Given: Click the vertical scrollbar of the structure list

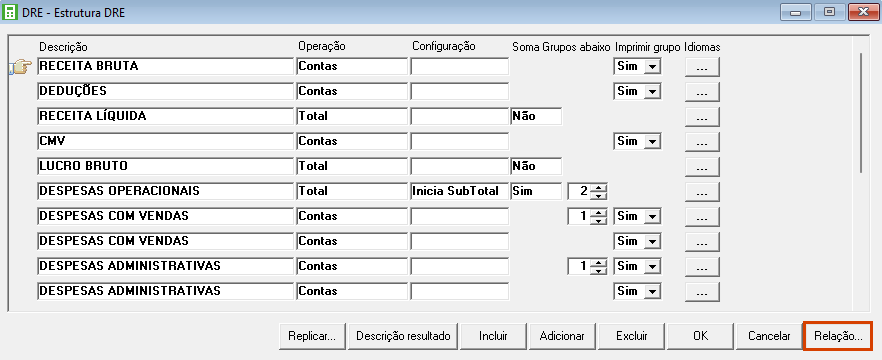Looking at the screenshot, I should click(861, 112).
